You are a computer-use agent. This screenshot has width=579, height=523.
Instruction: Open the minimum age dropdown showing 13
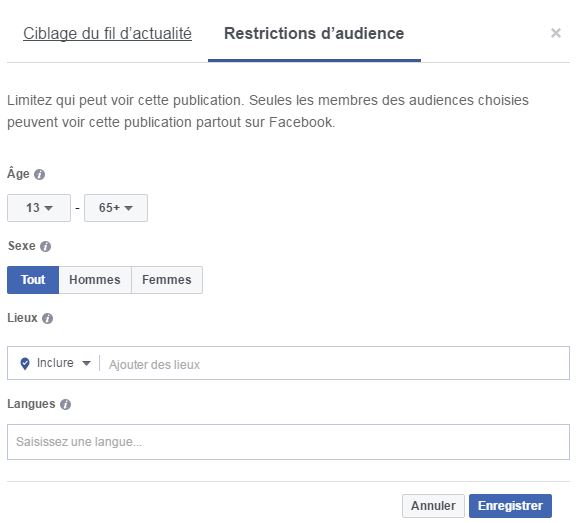tap(39, 208)
